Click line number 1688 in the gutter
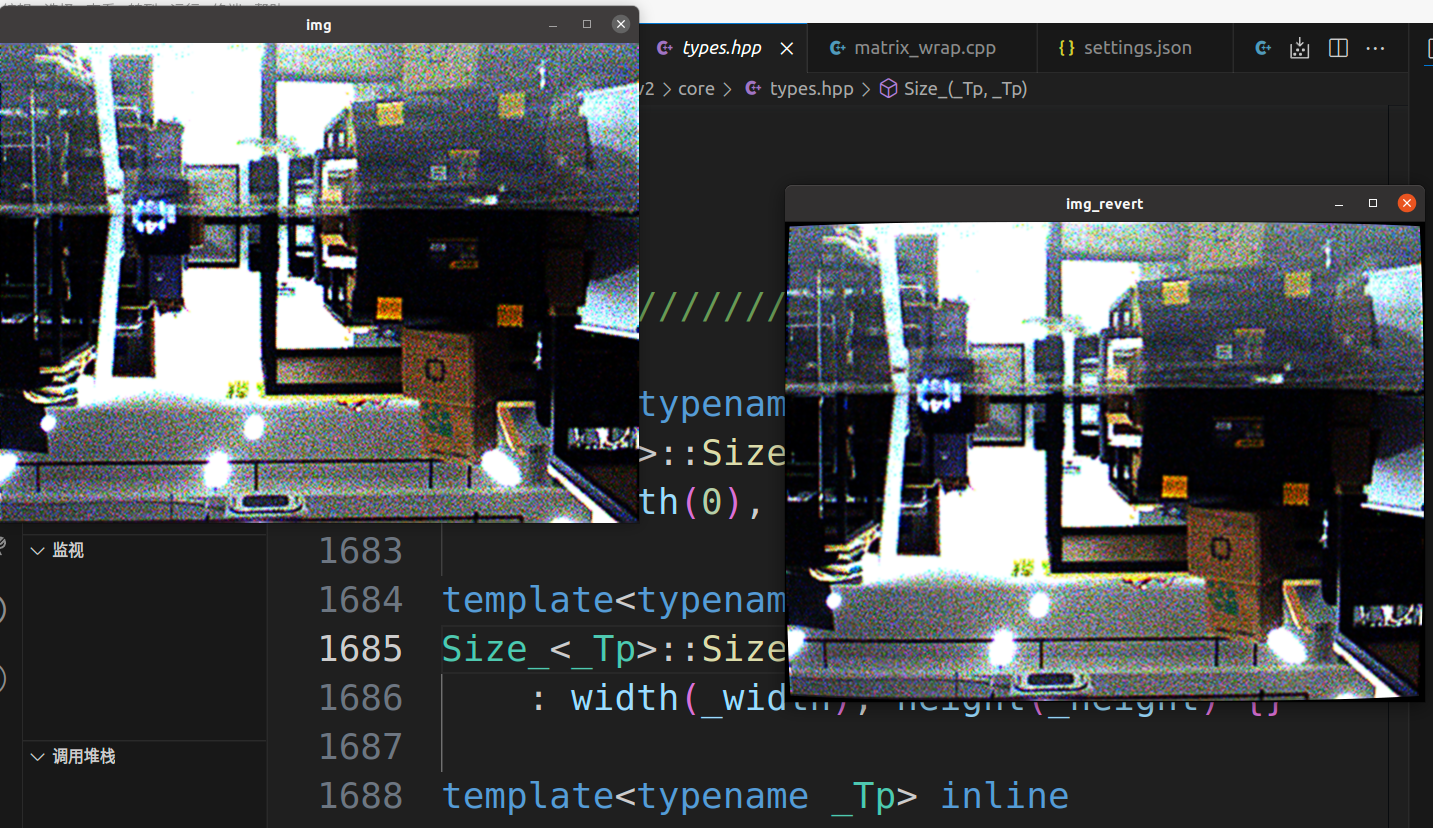The image size is (1433, 828). [360, 796]
